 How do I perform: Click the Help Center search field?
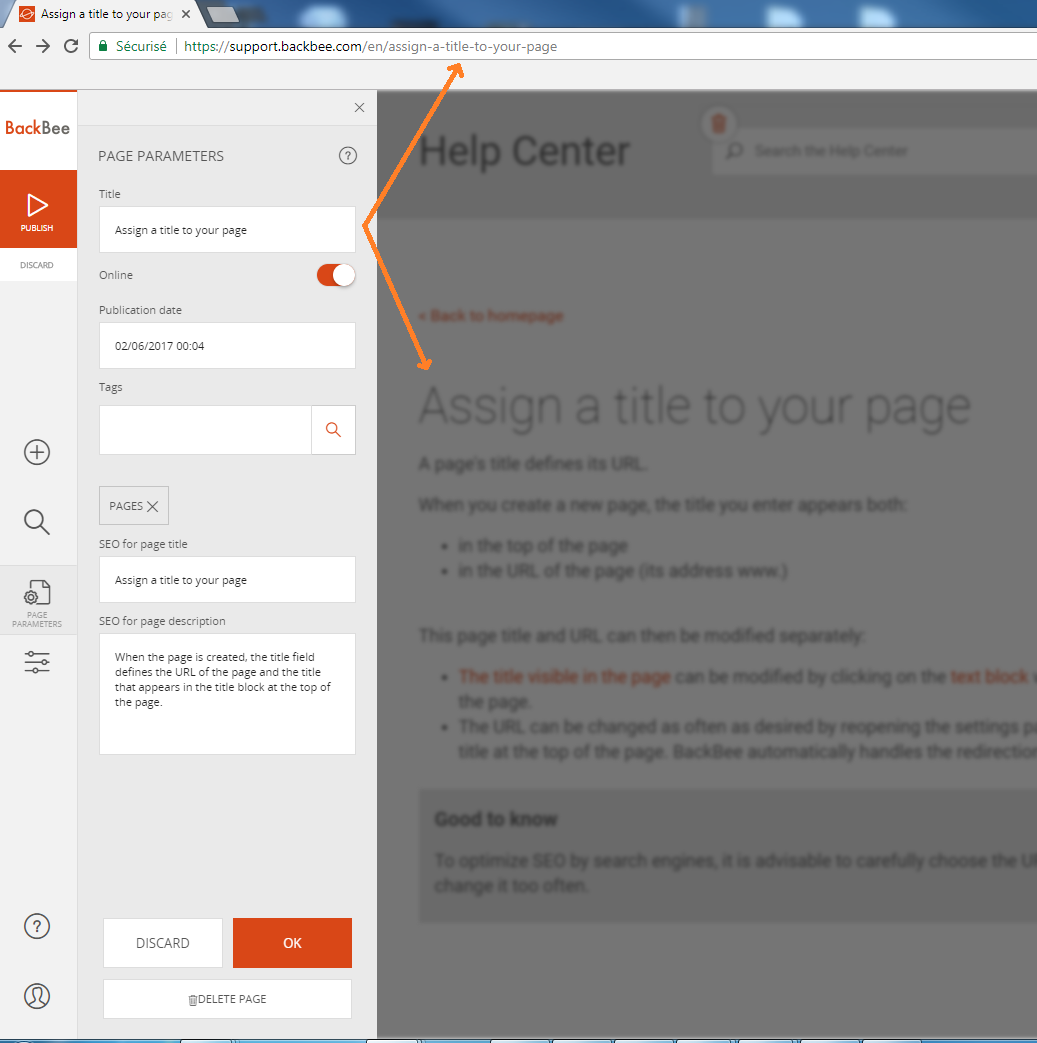[x=875, y=151]
